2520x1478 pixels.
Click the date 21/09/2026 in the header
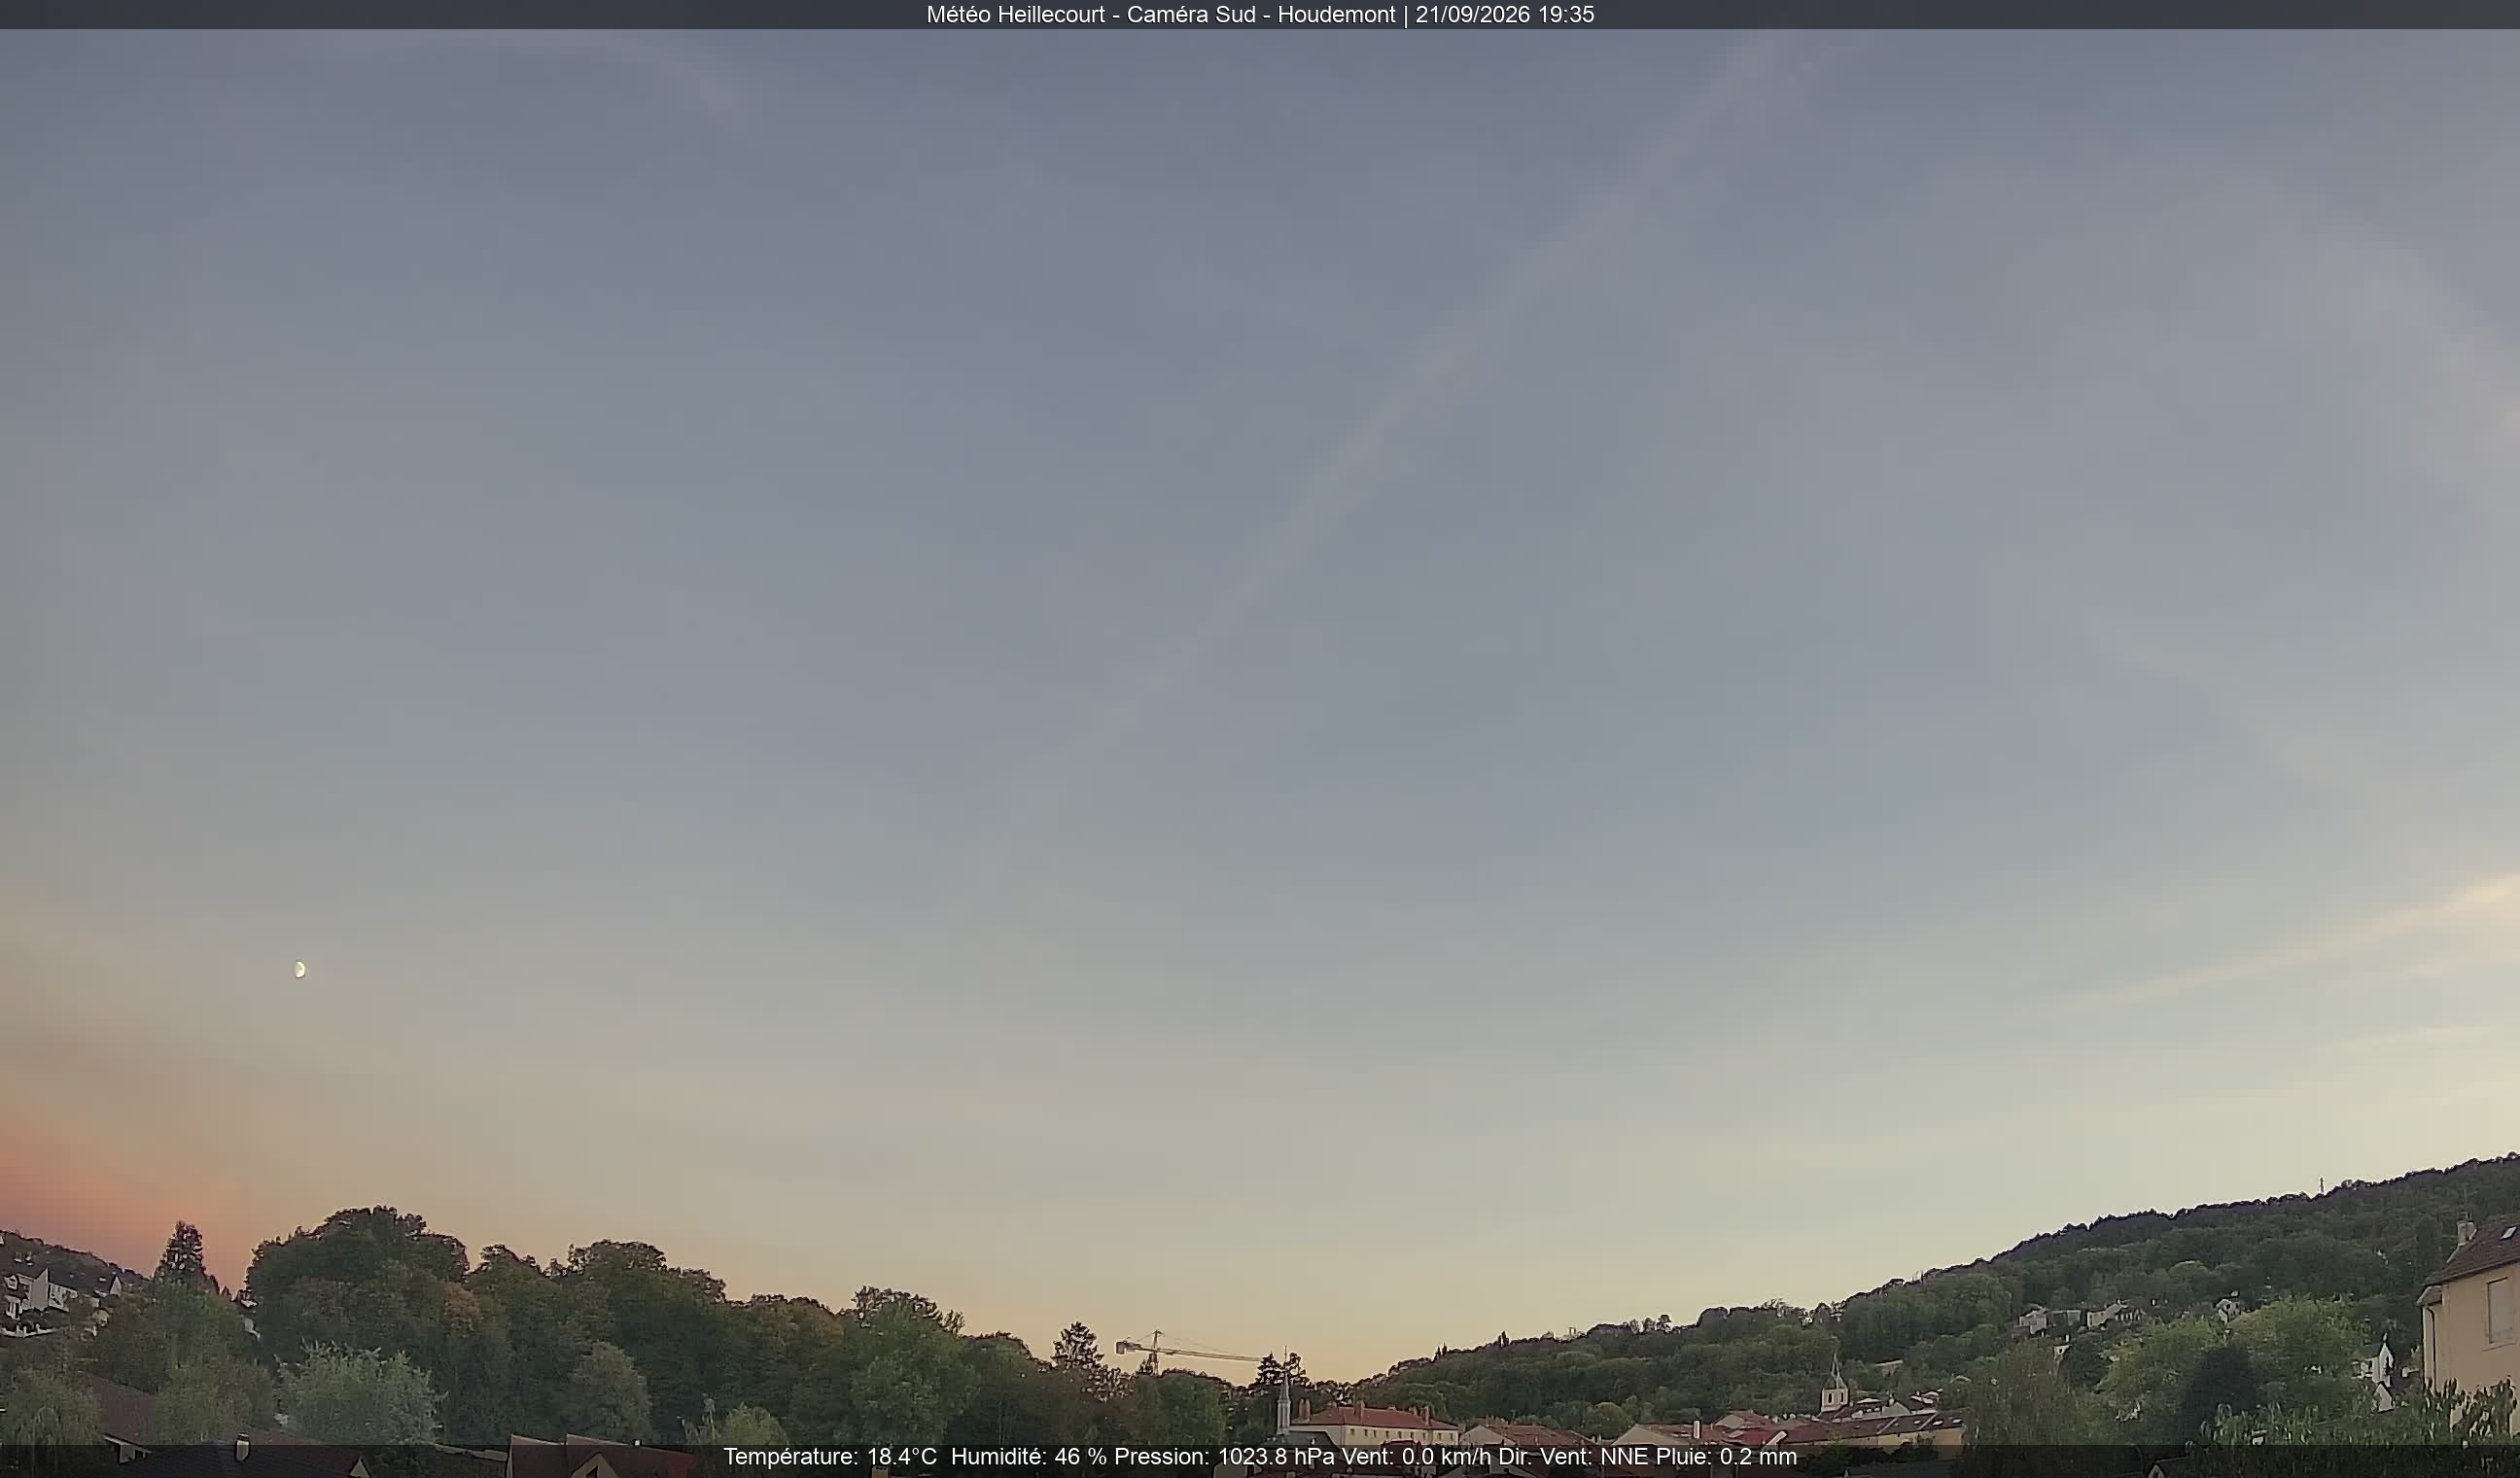tap(1472, 15)
